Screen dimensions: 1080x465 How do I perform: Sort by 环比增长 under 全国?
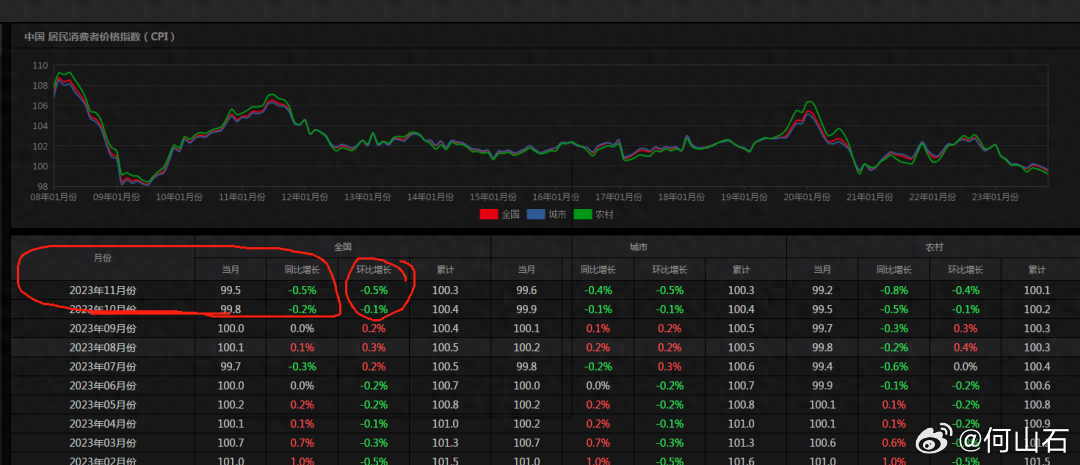(x=374, y=269)
